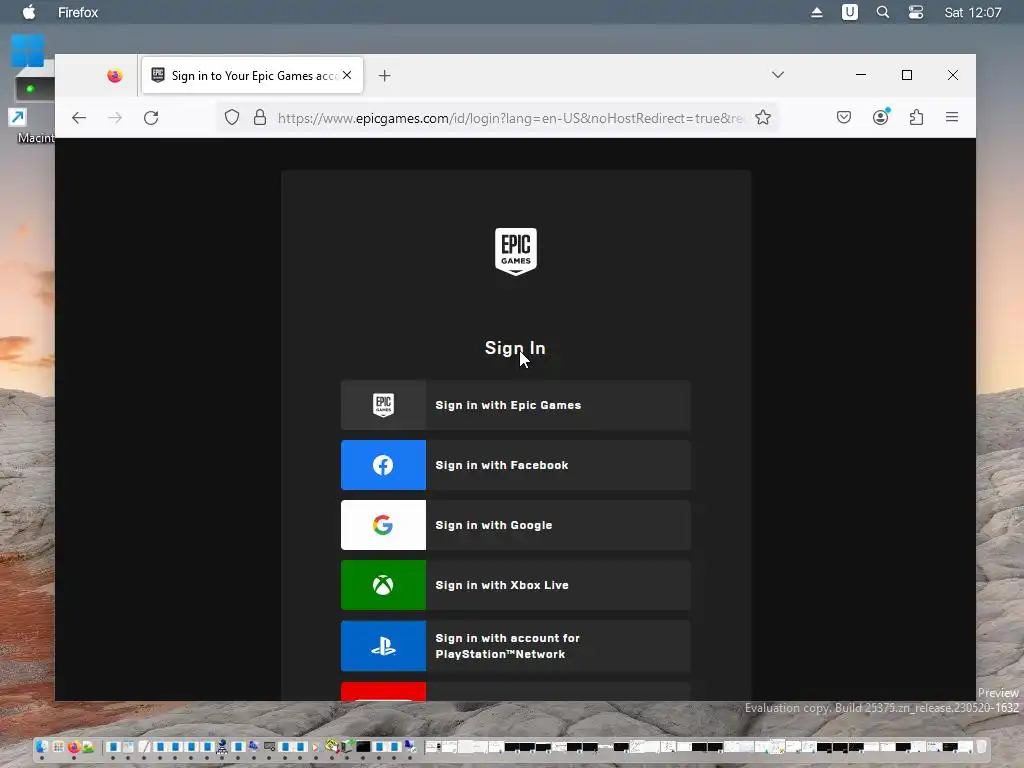Open Finder from the Dock

[42, 746]
